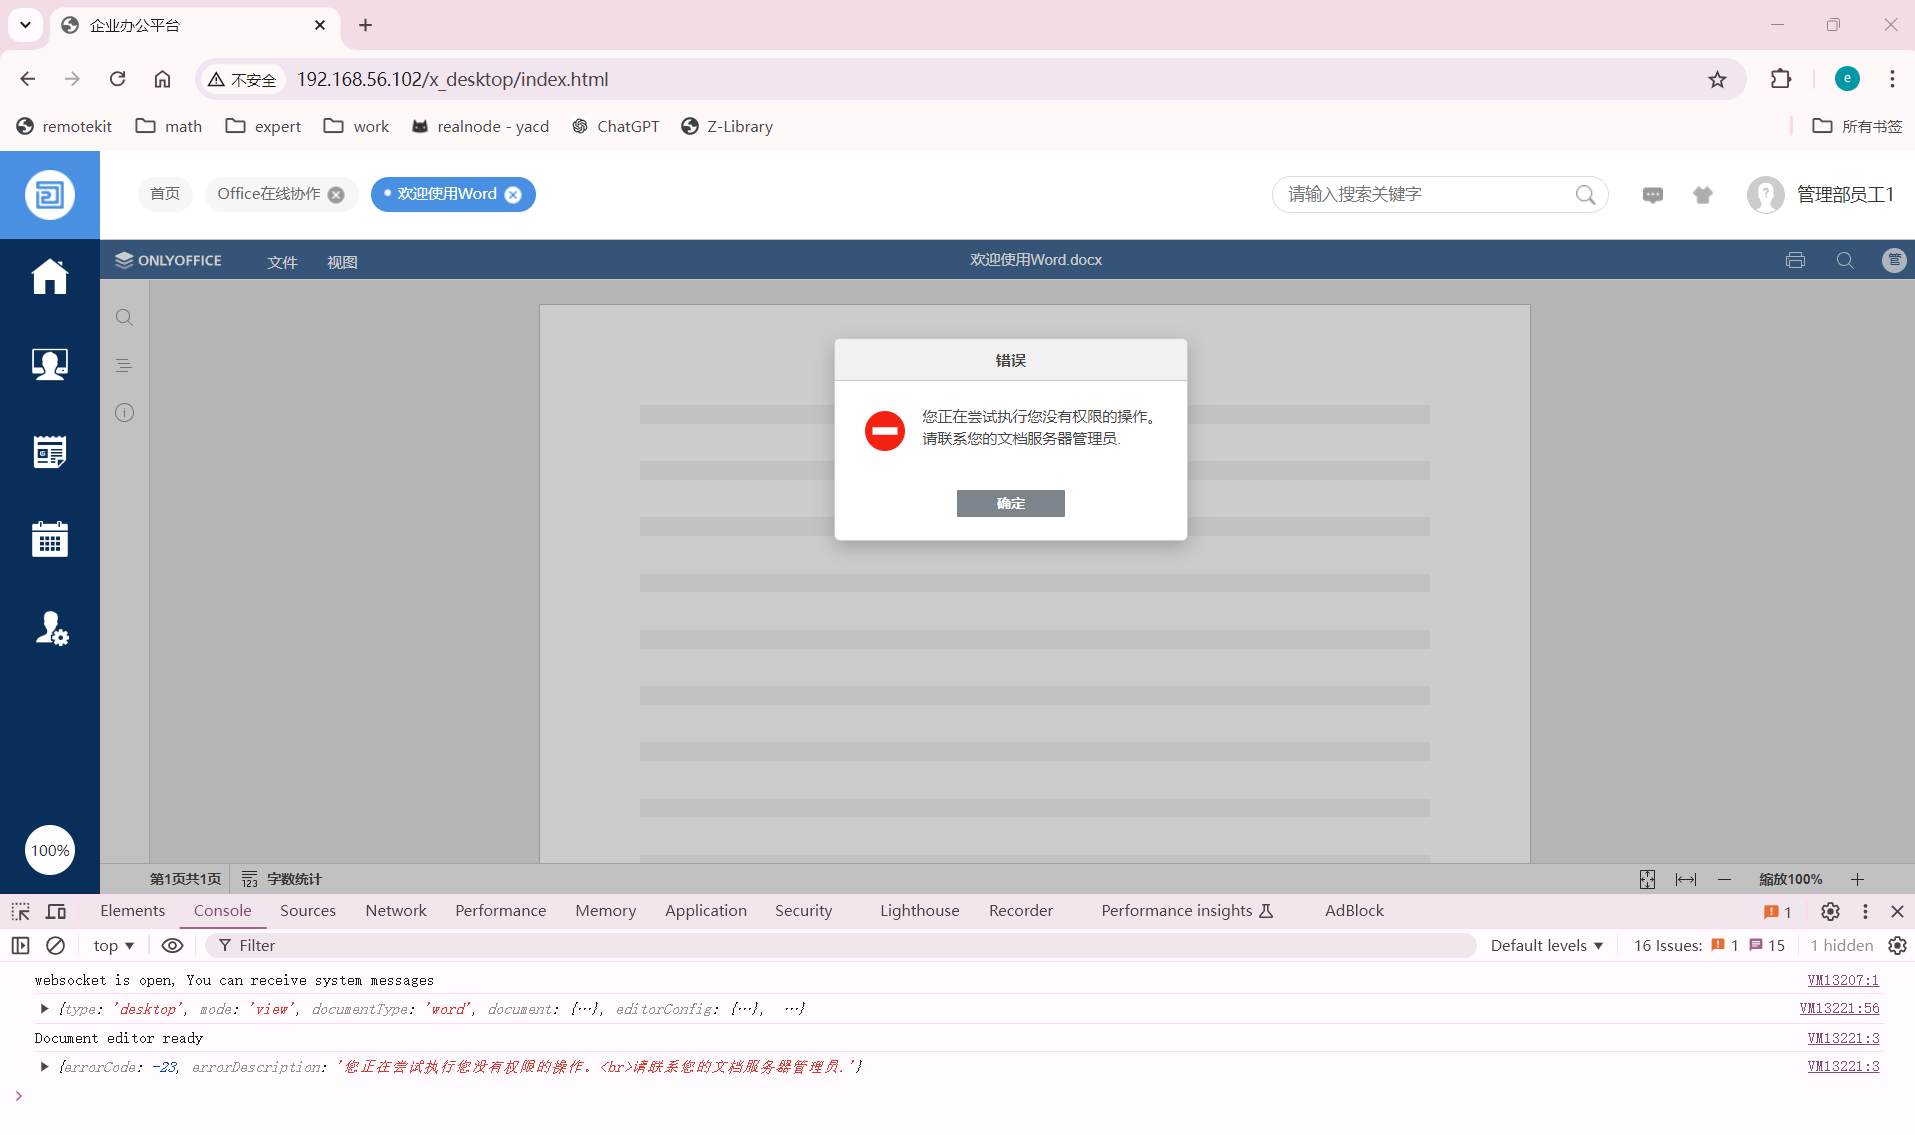
Task: Open the calendar icon in left sidebar
Action: 50,539
